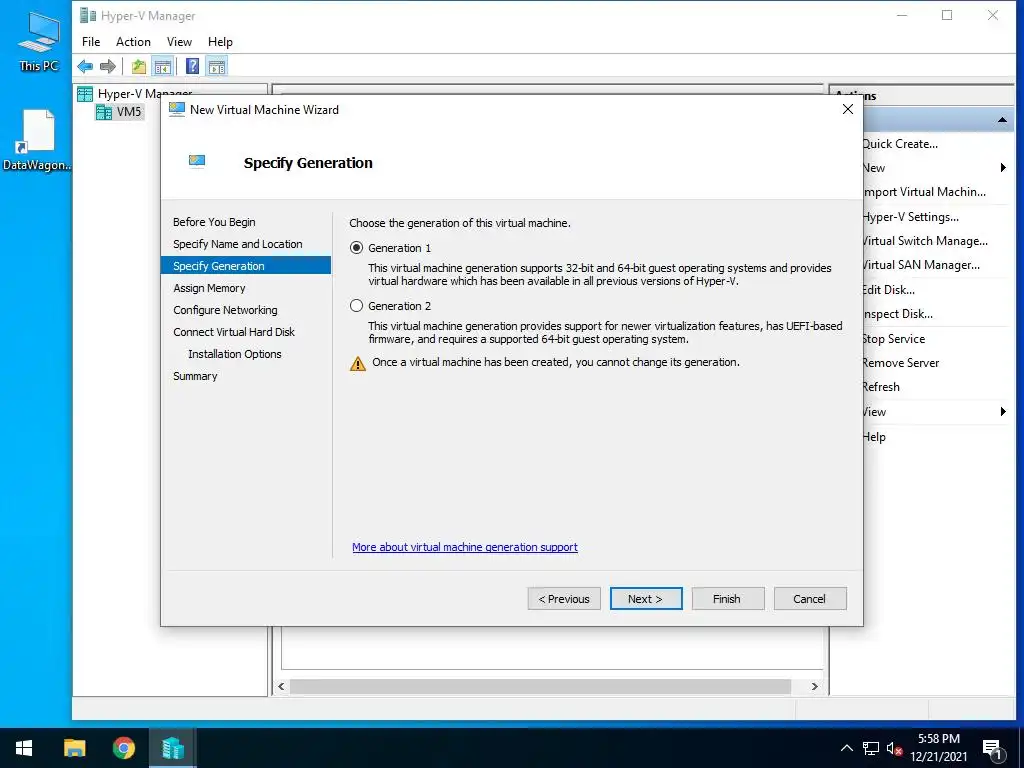Open the DataWagon desktop shortcut

point(37,140)
